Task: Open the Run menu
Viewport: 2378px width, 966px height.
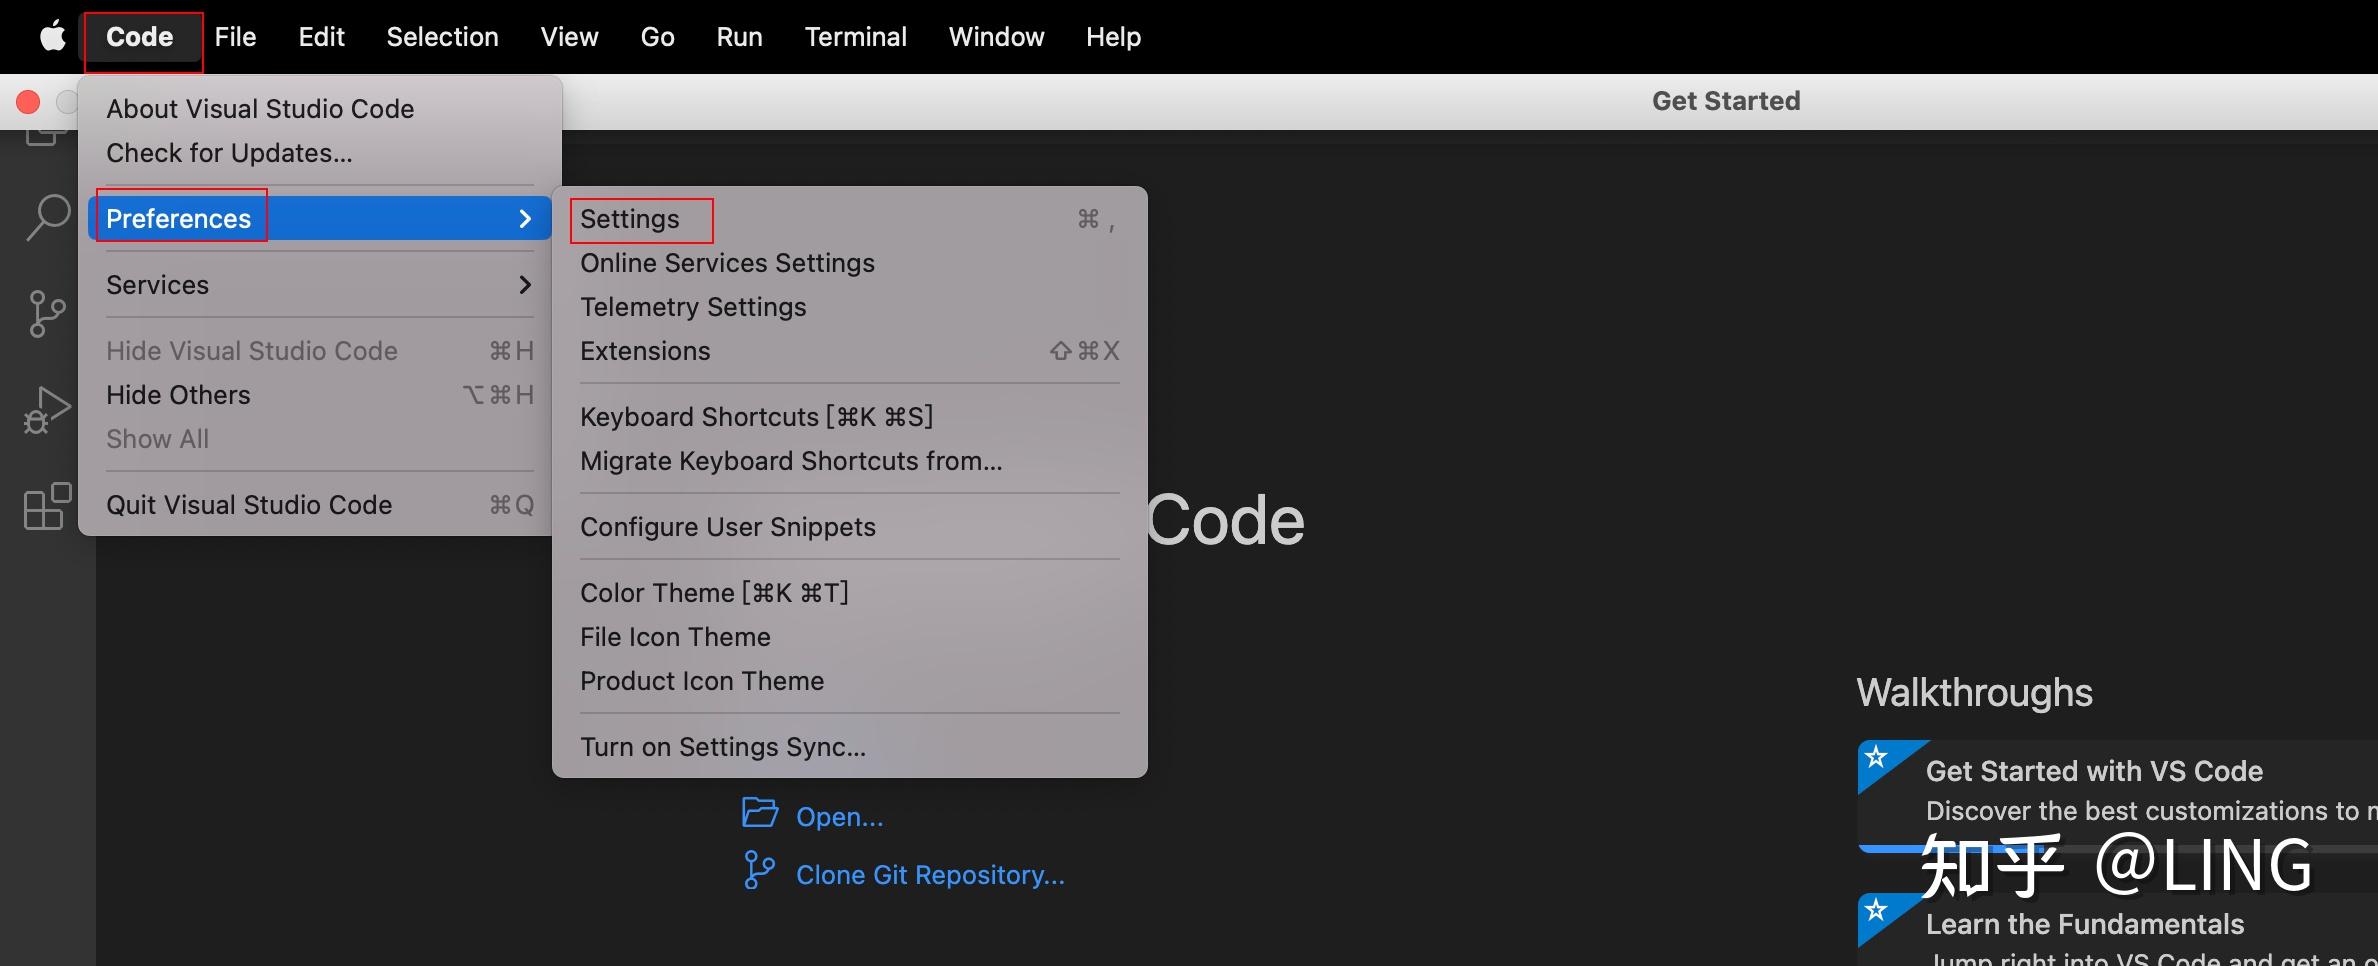Action: click(739, 37)
